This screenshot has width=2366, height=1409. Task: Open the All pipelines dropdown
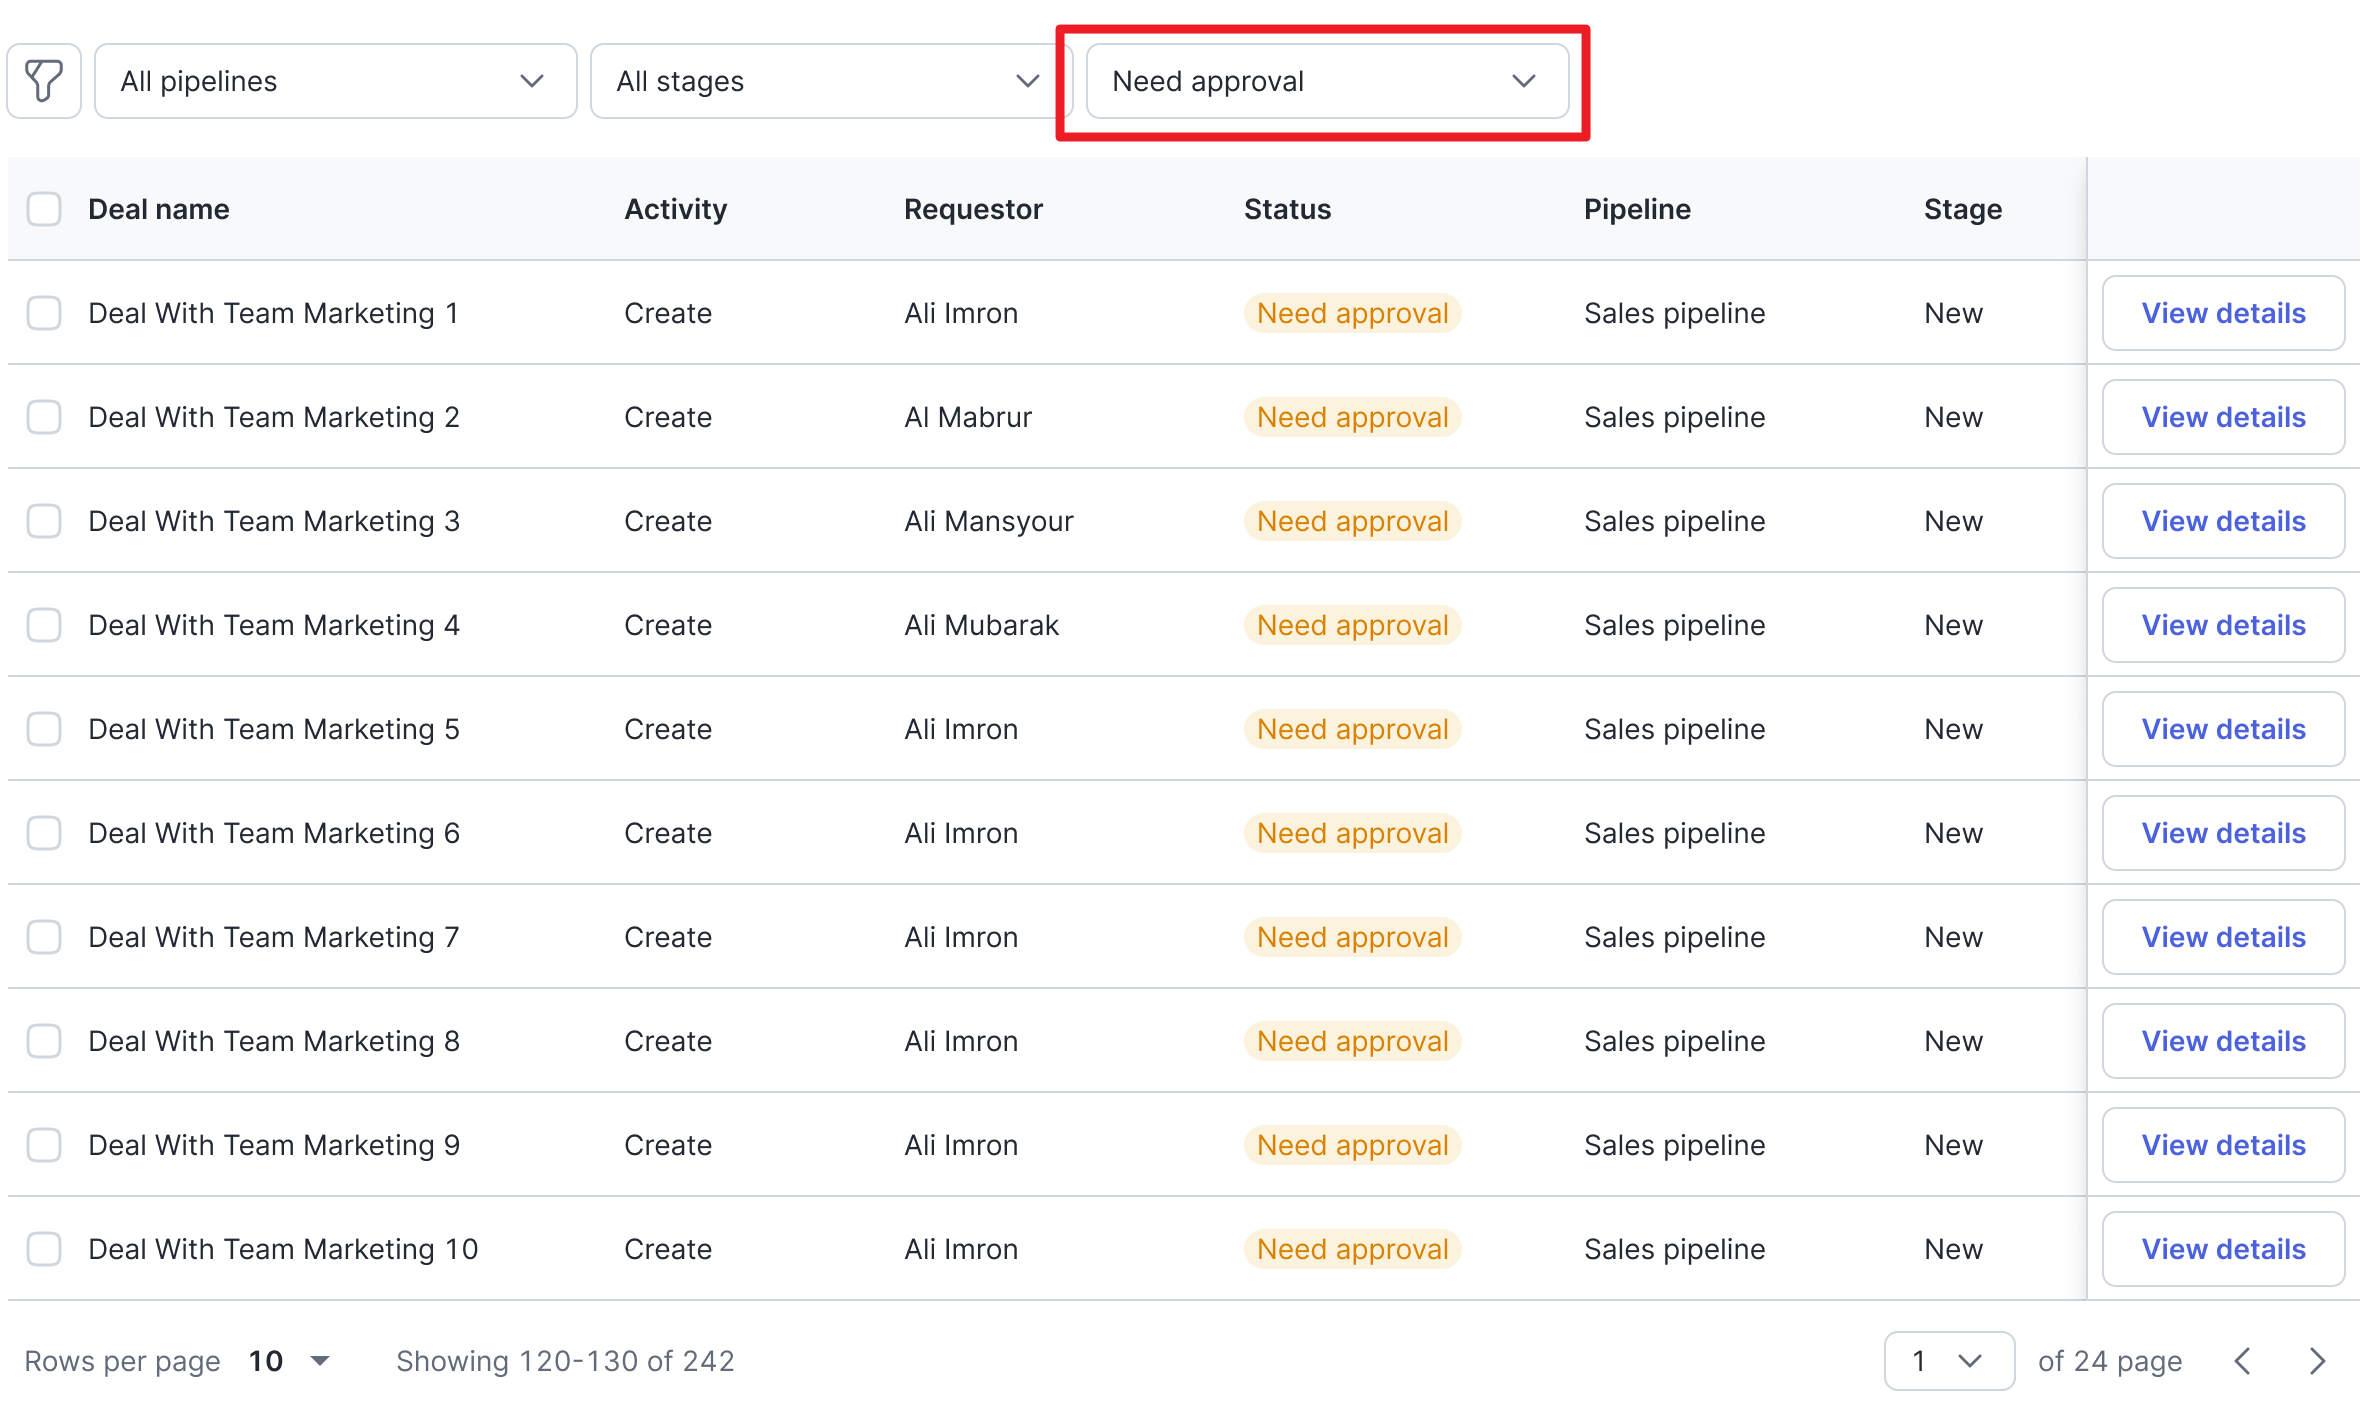click(x=335, y=81)
